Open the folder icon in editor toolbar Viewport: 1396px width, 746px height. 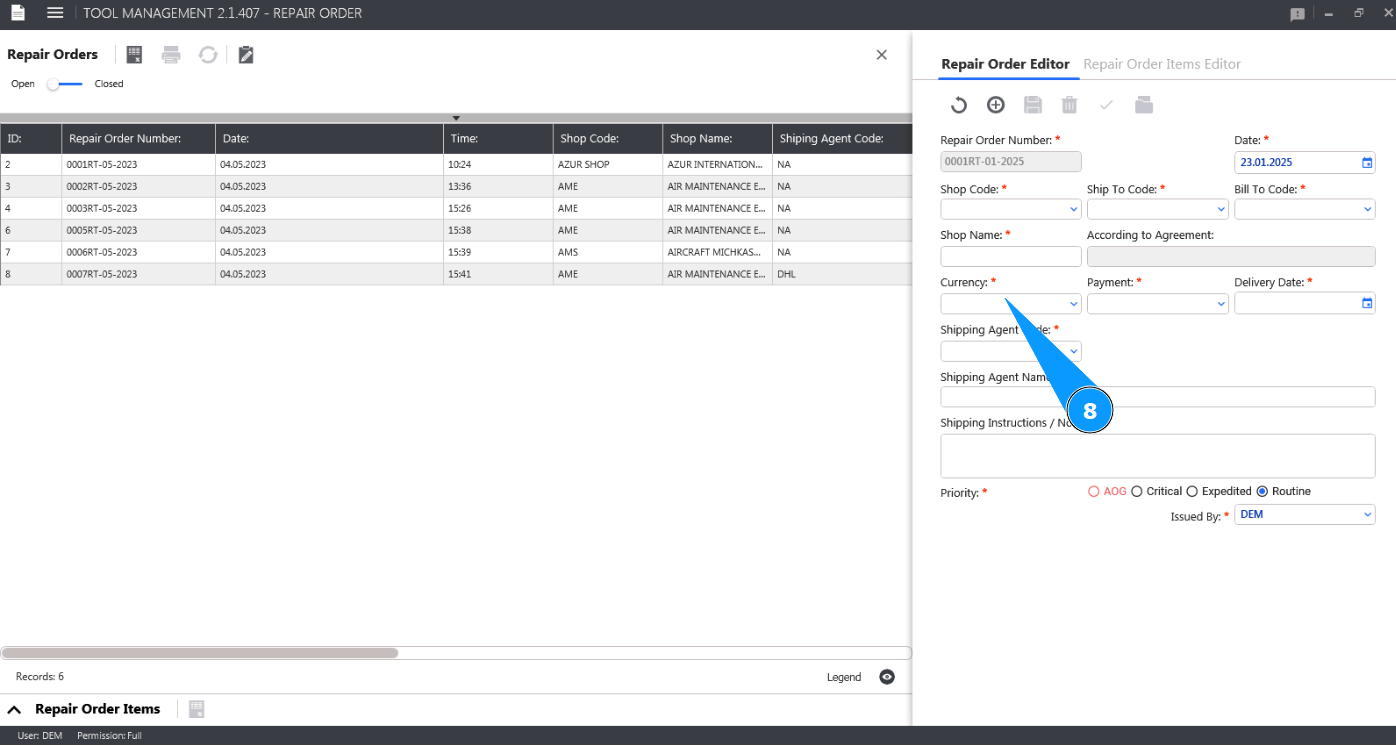coord(1144,105)
